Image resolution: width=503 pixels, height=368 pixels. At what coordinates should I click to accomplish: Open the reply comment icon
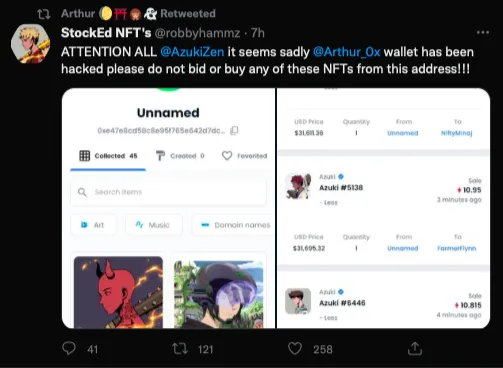pos(69,348)
